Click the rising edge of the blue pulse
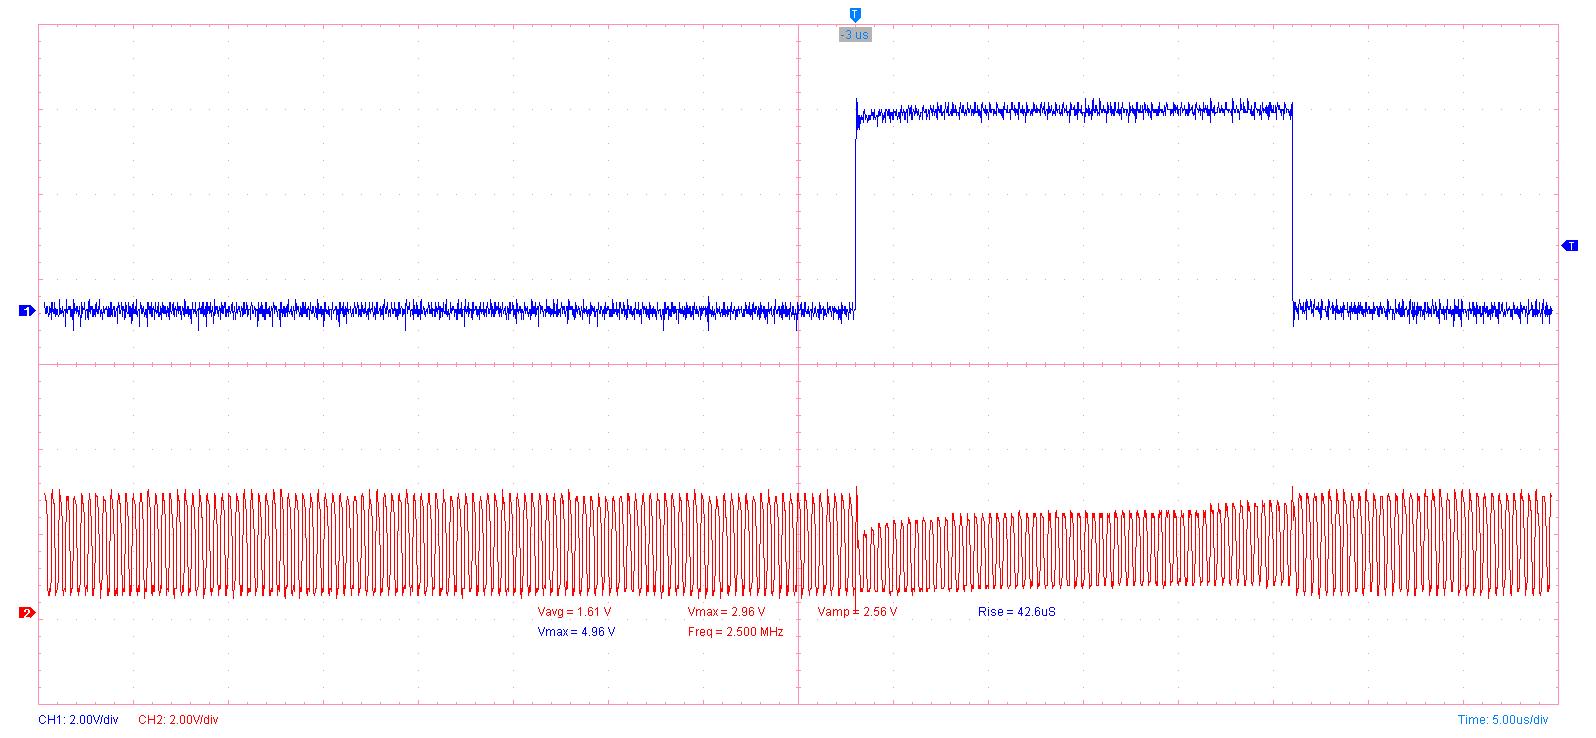The width and height of the screenshot is (1596, 738). (856, 210)
